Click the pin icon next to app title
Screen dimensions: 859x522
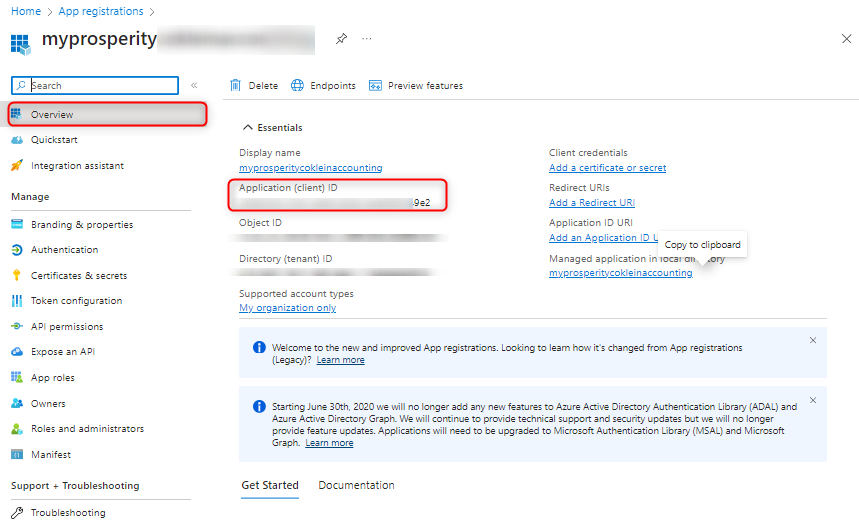coord(341,39)
